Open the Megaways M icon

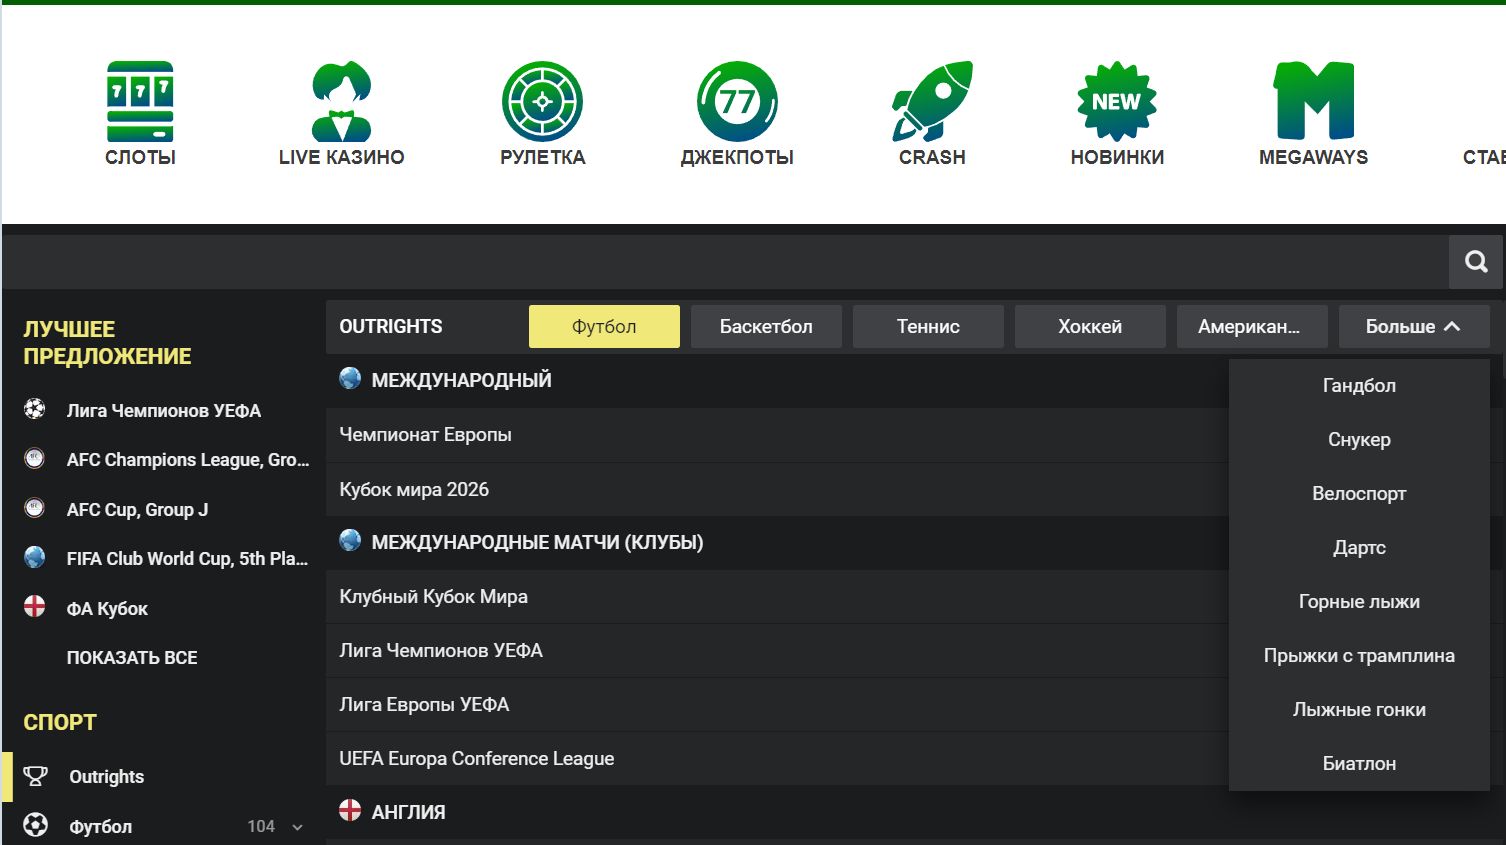pos(1314,101)
